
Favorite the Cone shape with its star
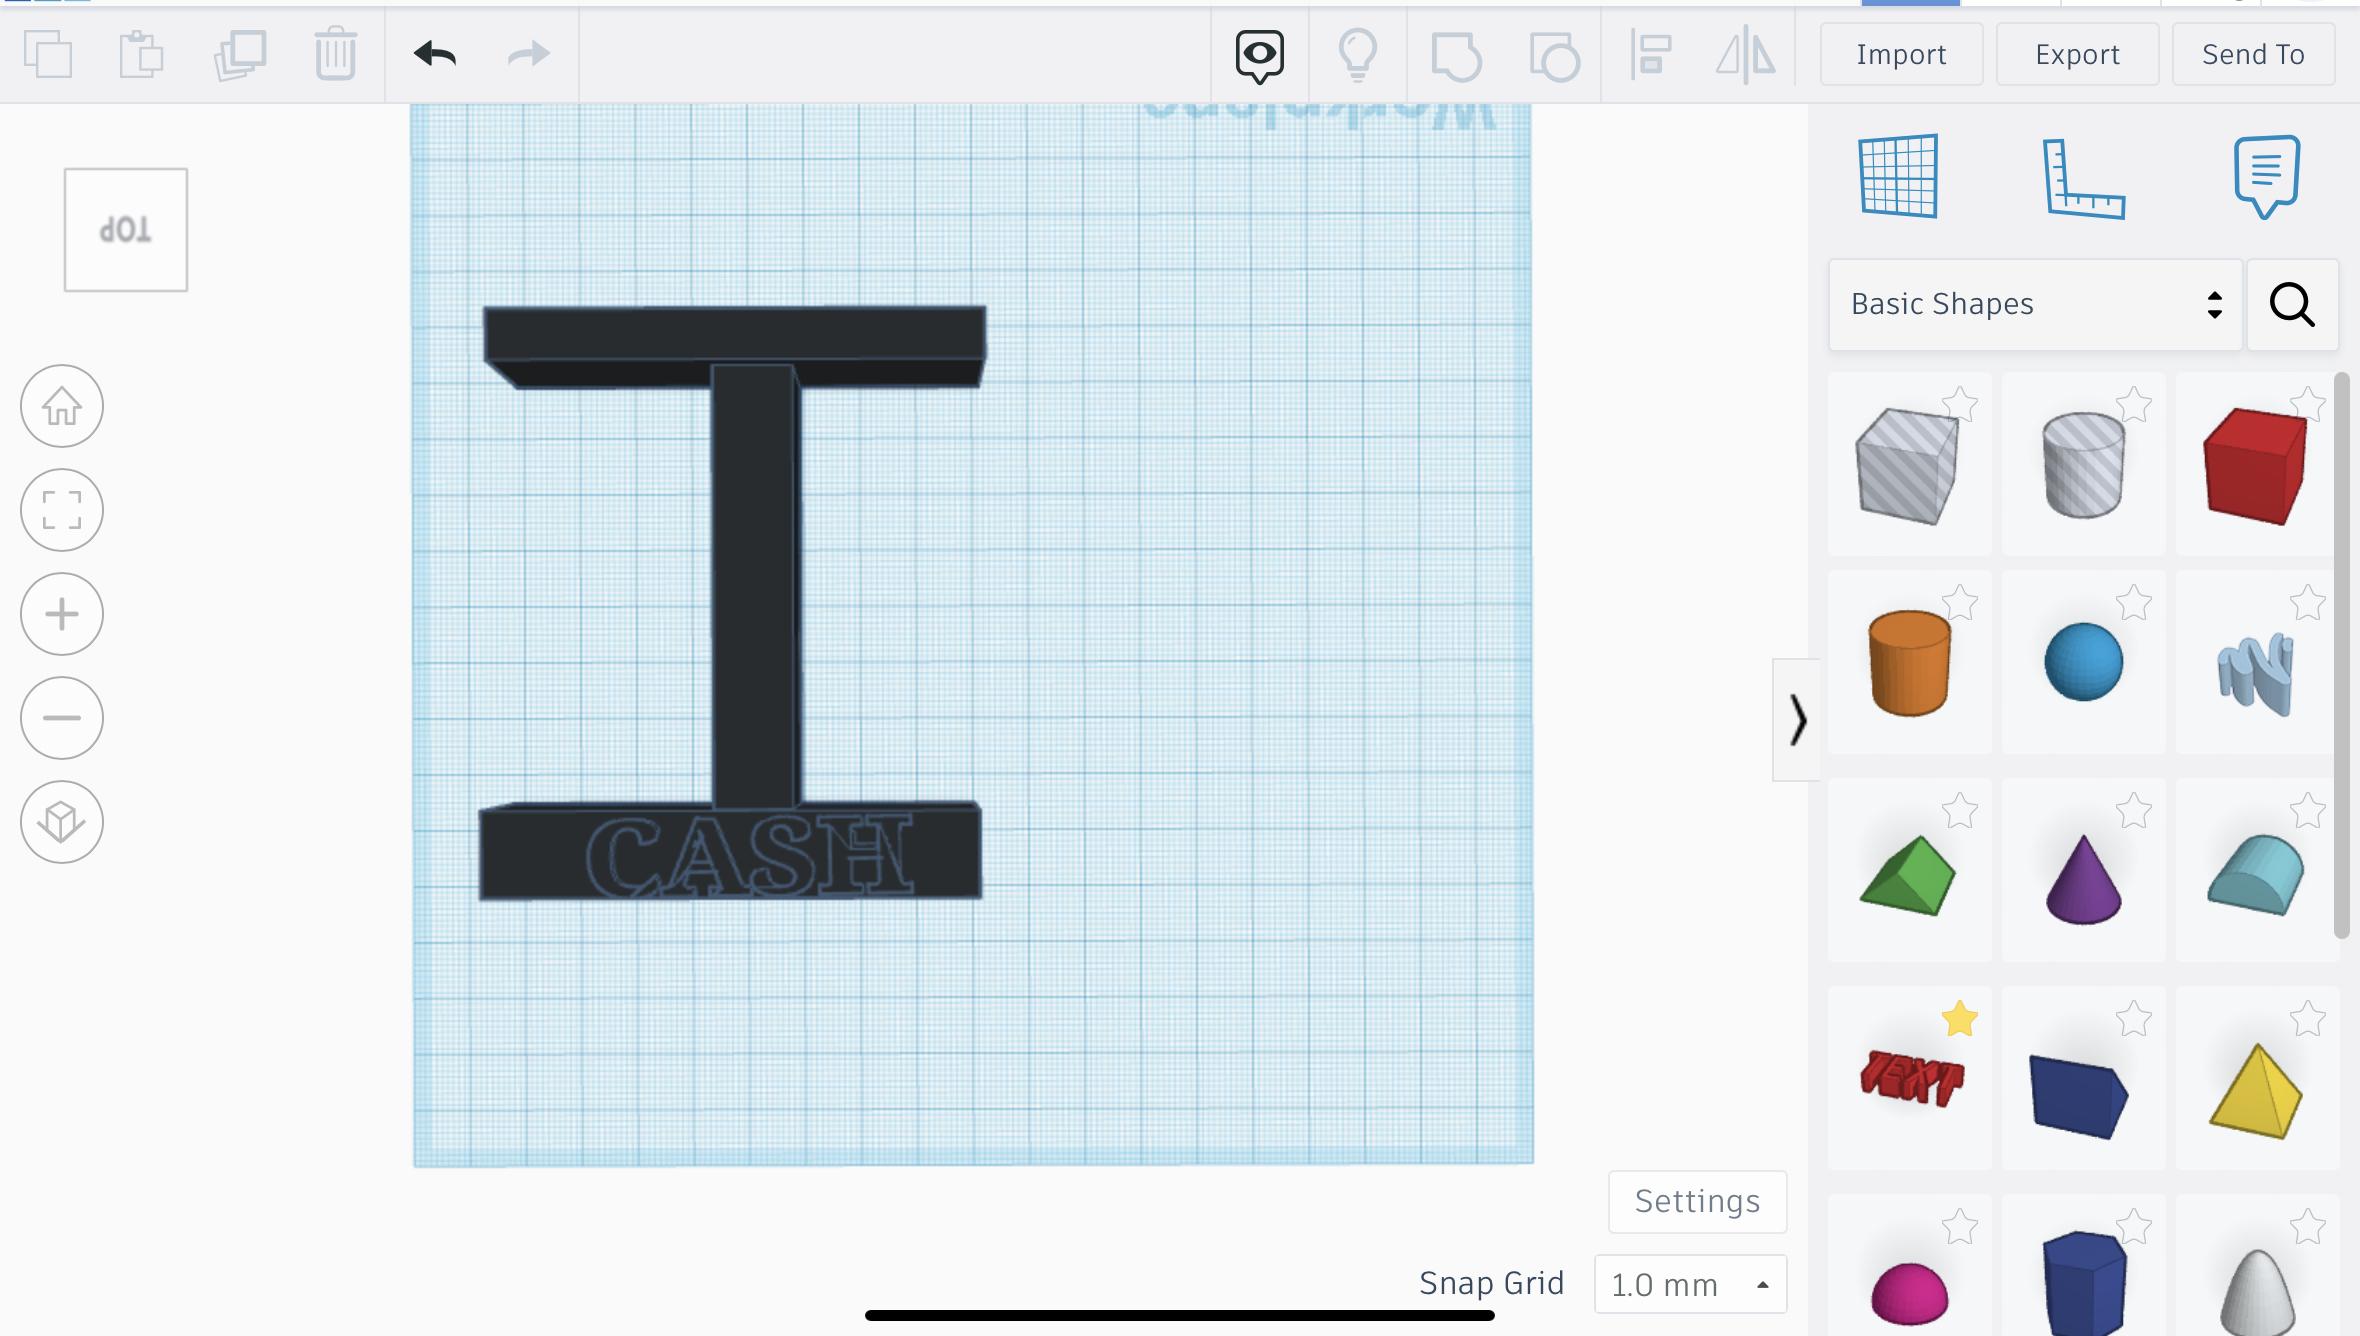(x=2134, y=810)
